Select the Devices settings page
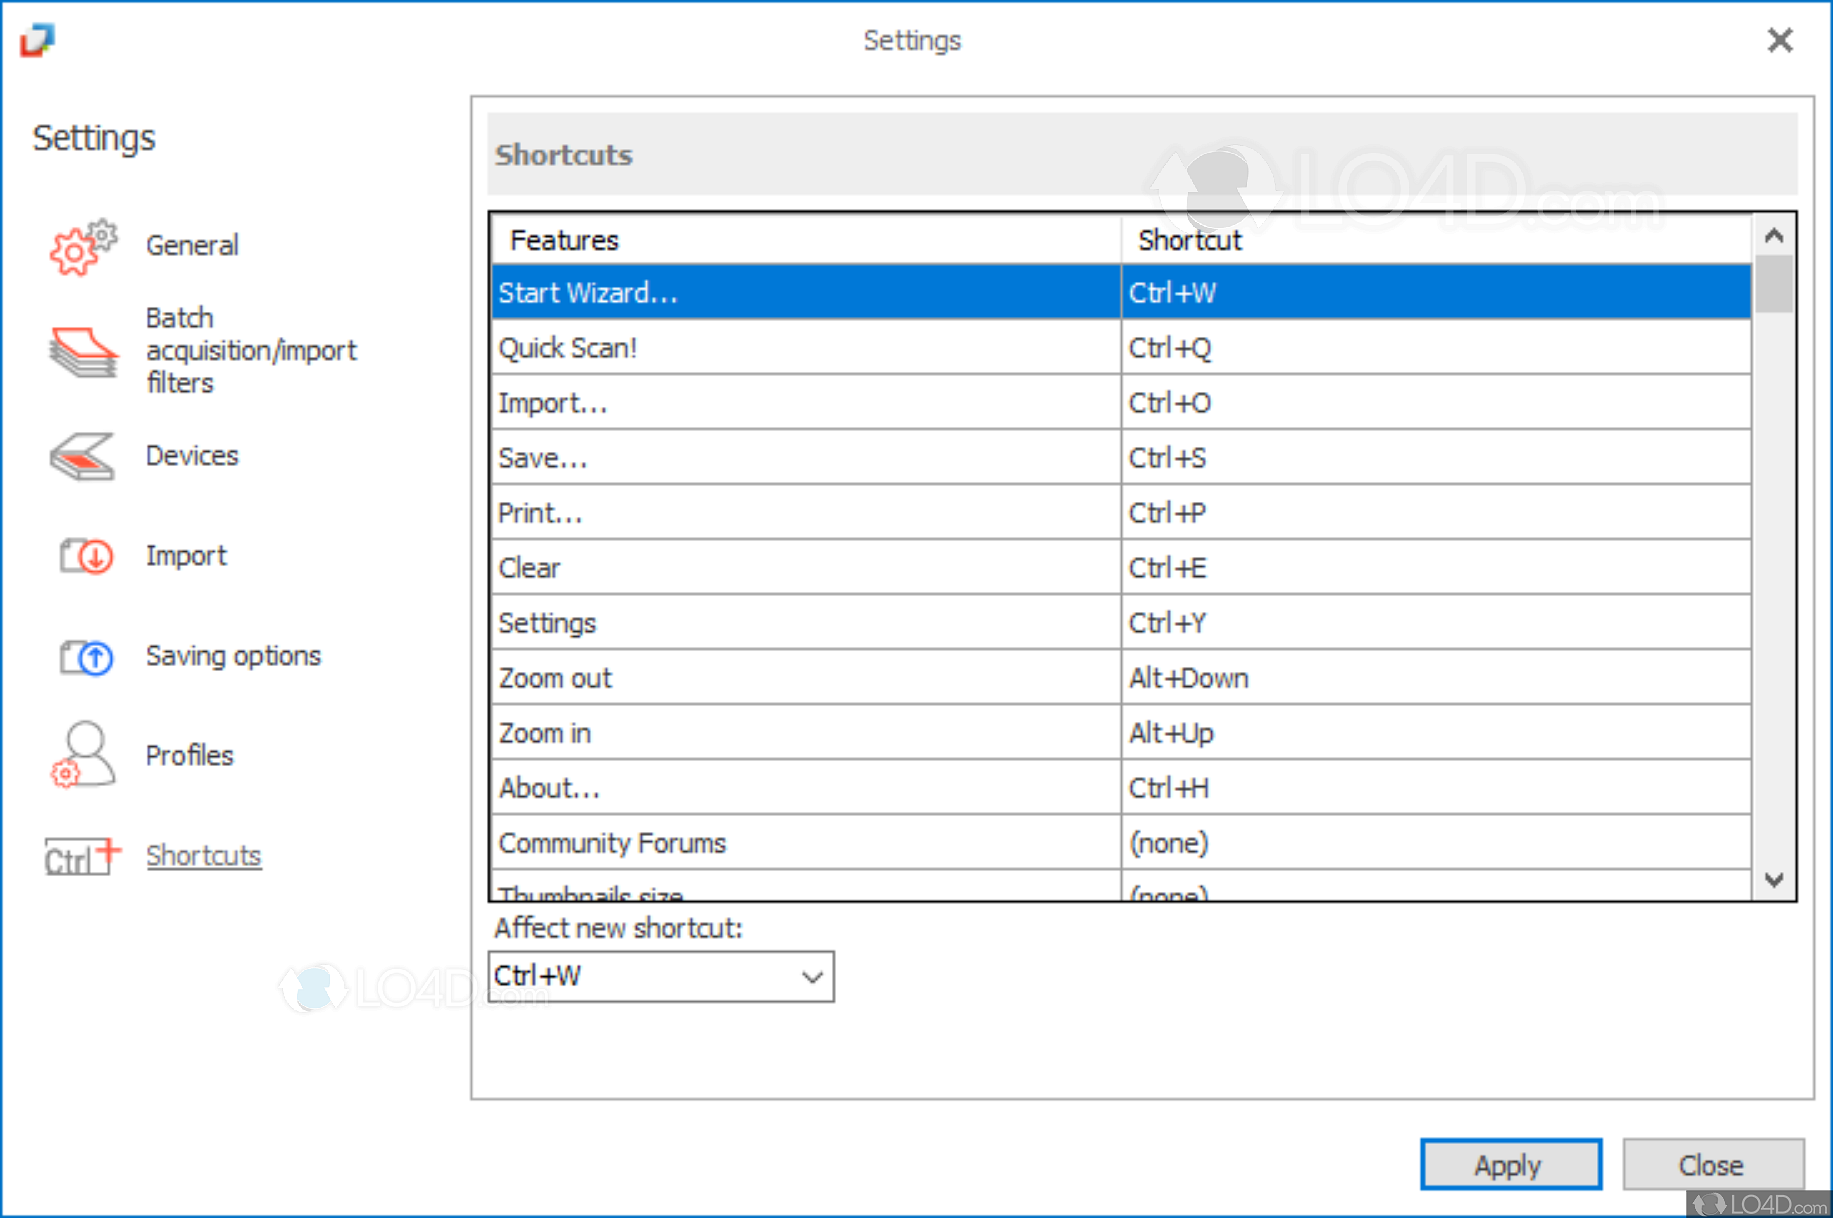The height and width of the screenshot is (1218, 1833). (x=192, y=456)
